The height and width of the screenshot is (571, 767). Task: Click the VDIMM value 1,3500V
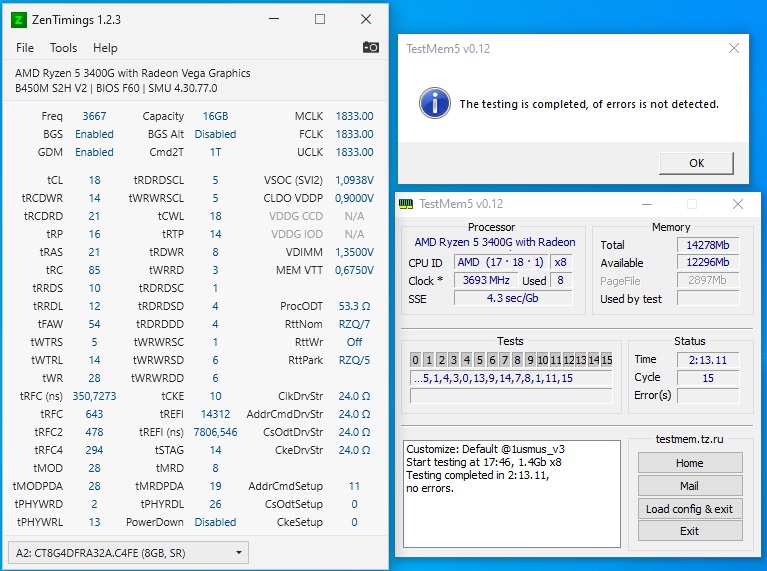pos(354,252)
